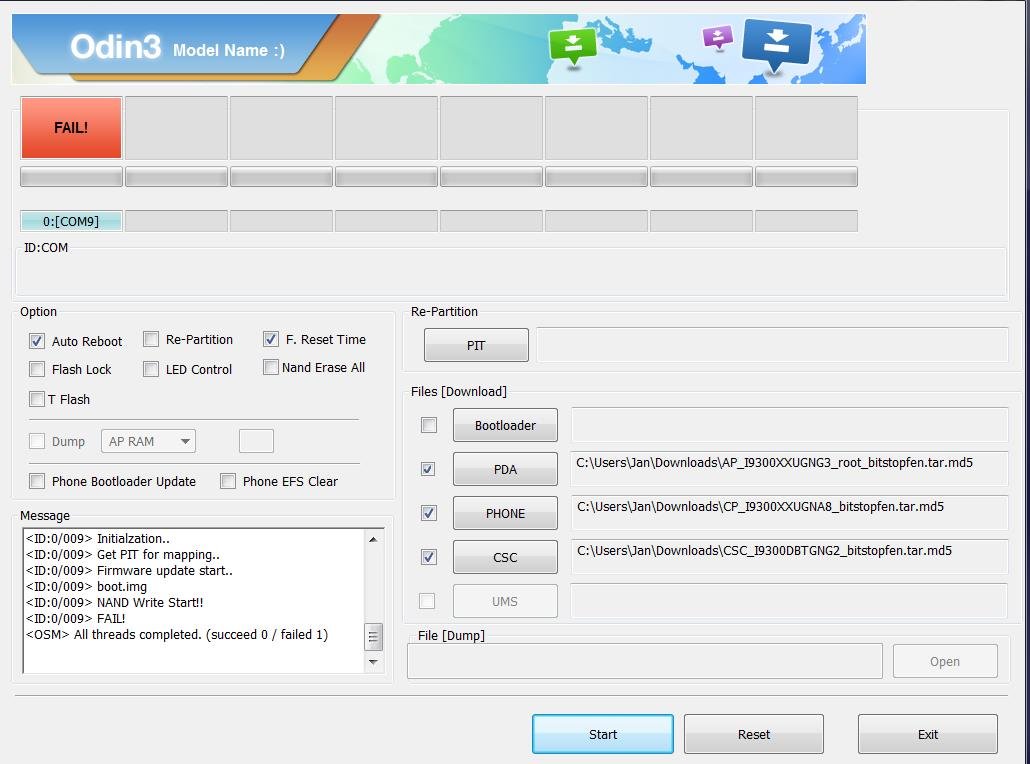This screenshot has height=764, width=1030.
Task: Click the 'NAND Write Start!!' log line
Action: point(114,602)
